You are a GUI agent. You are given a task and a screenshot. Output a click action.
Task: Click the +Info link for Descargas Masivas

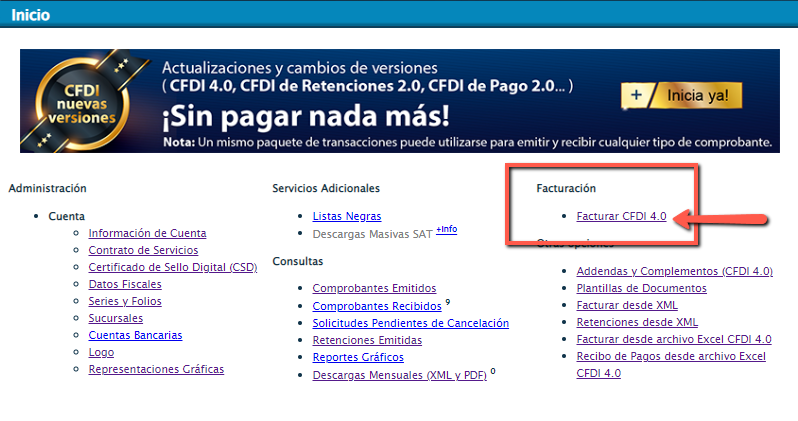point(446,229)
